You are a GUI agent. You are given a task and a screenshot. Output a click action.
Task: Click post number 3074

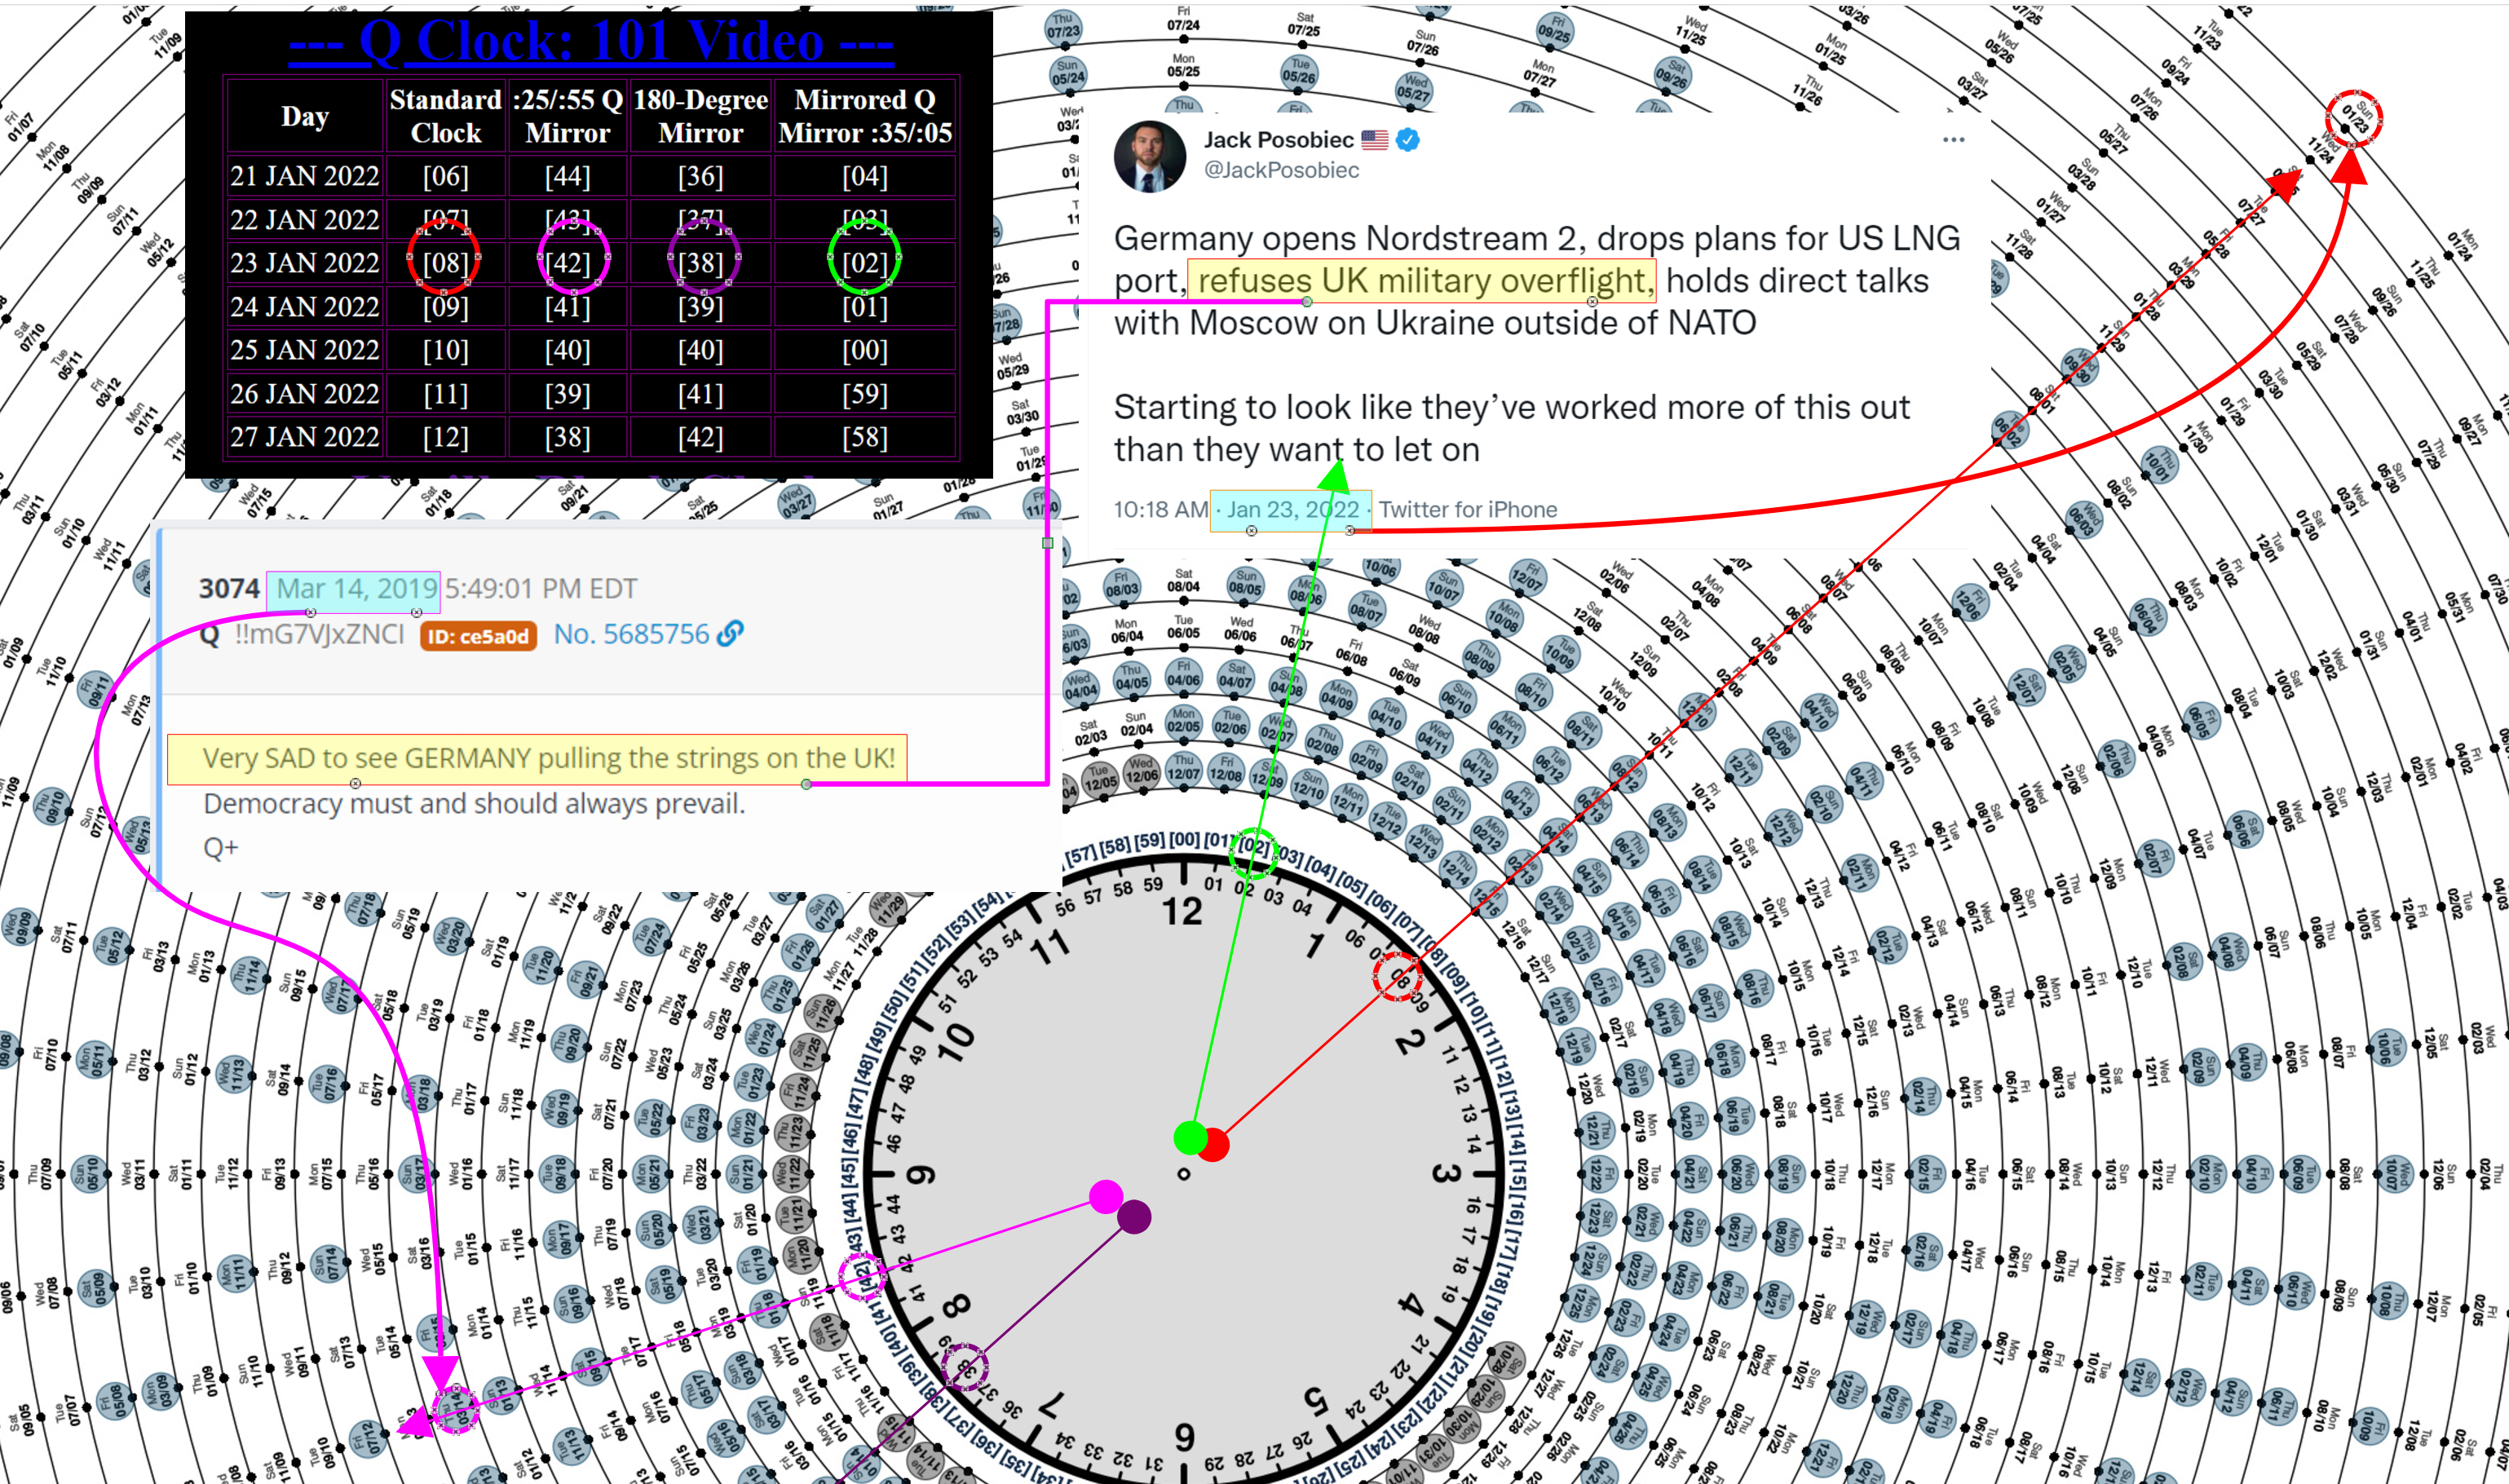click(x=229, y=588)
